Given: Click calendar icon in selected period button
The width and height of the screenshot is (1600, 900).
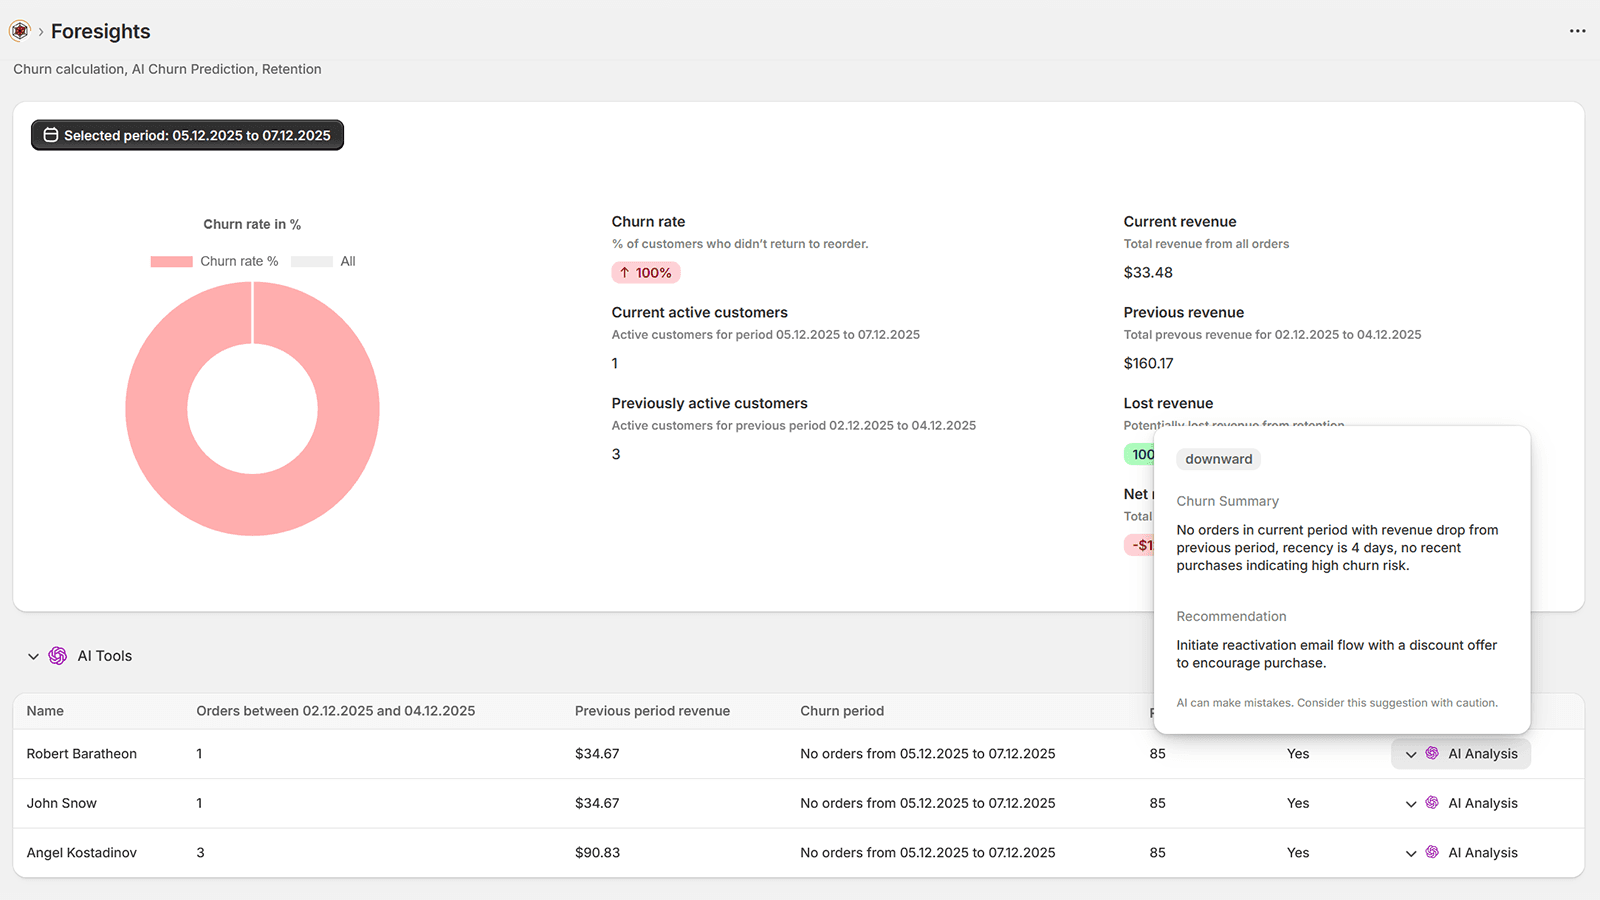Looking at the screenshot, I should 50,135.
